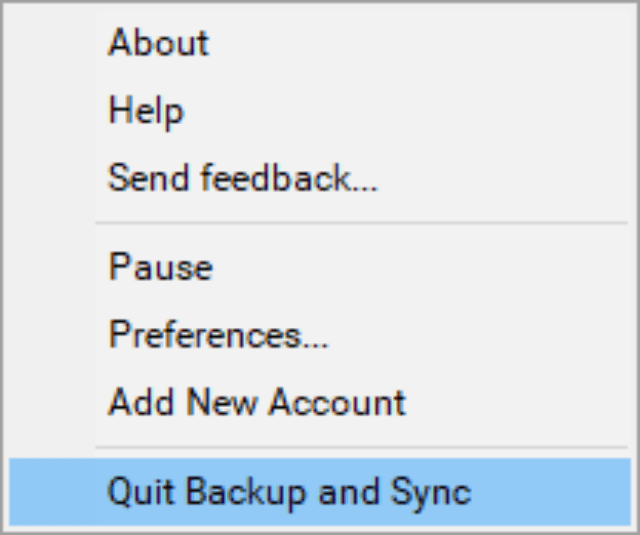Click the About item at the menu top
Image resolution: width=640 pixels, height=535 pixels.
pyautogui.click(x=159, y=44)
